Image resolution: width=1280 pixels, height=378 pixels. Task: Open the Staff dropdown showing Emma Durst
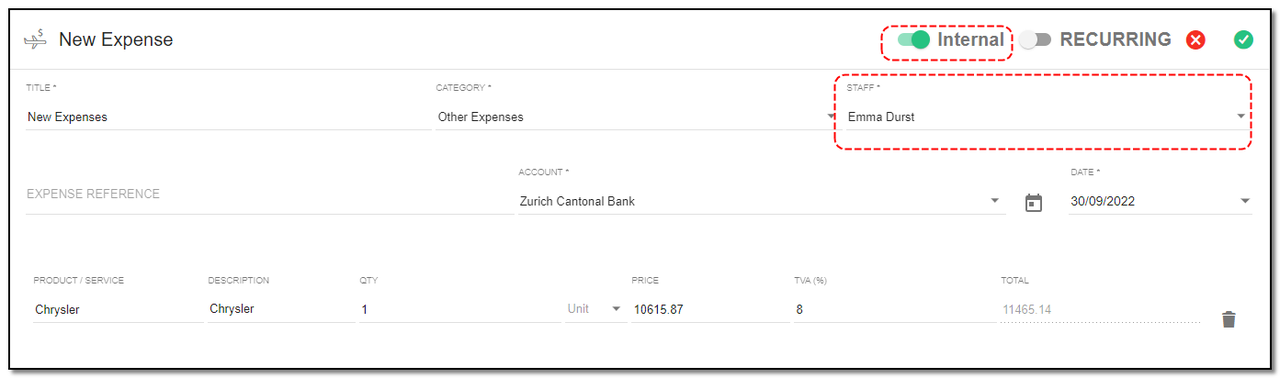point(1047,117)
